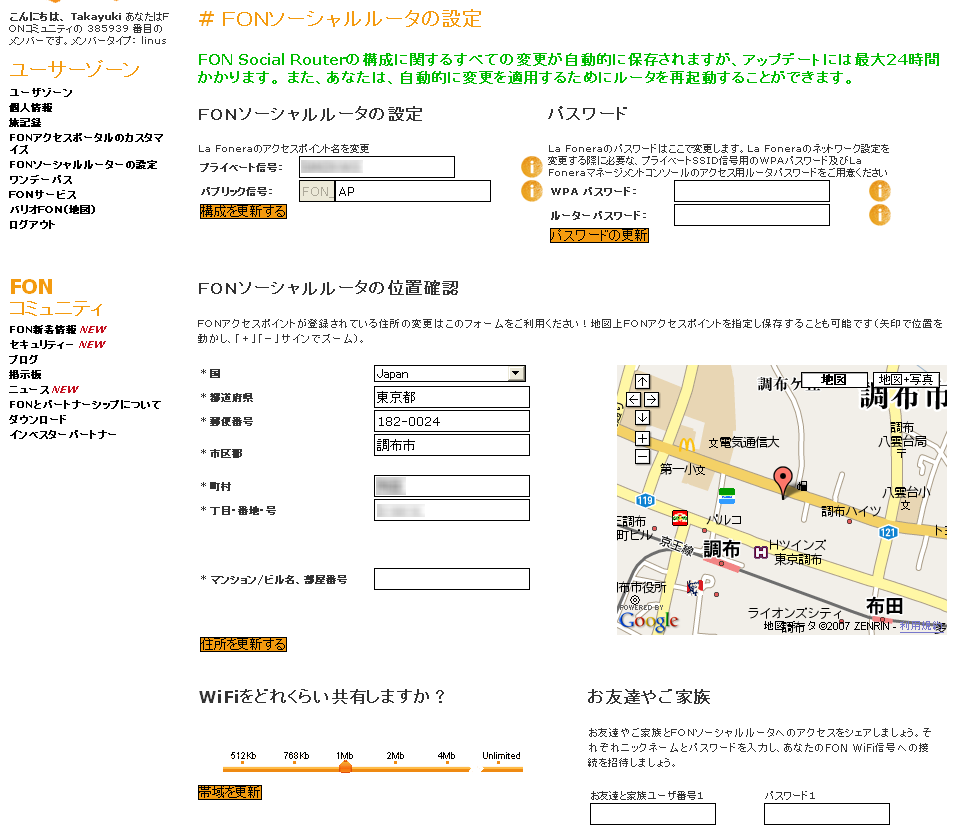Screen dimensions: 964x830
Task: Open map 利用規約 link
Action: pyautogui.click(x=922, y=626)
